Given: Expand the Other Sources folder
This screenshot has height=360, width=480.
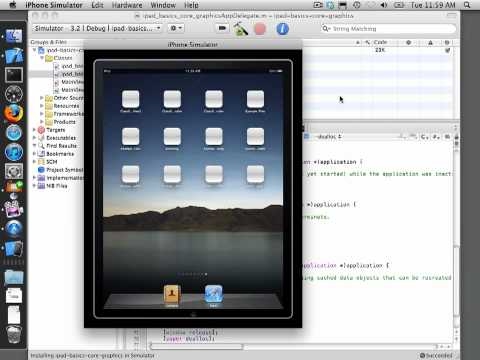Looking at the screenshot, I should (x=42, y=98).
